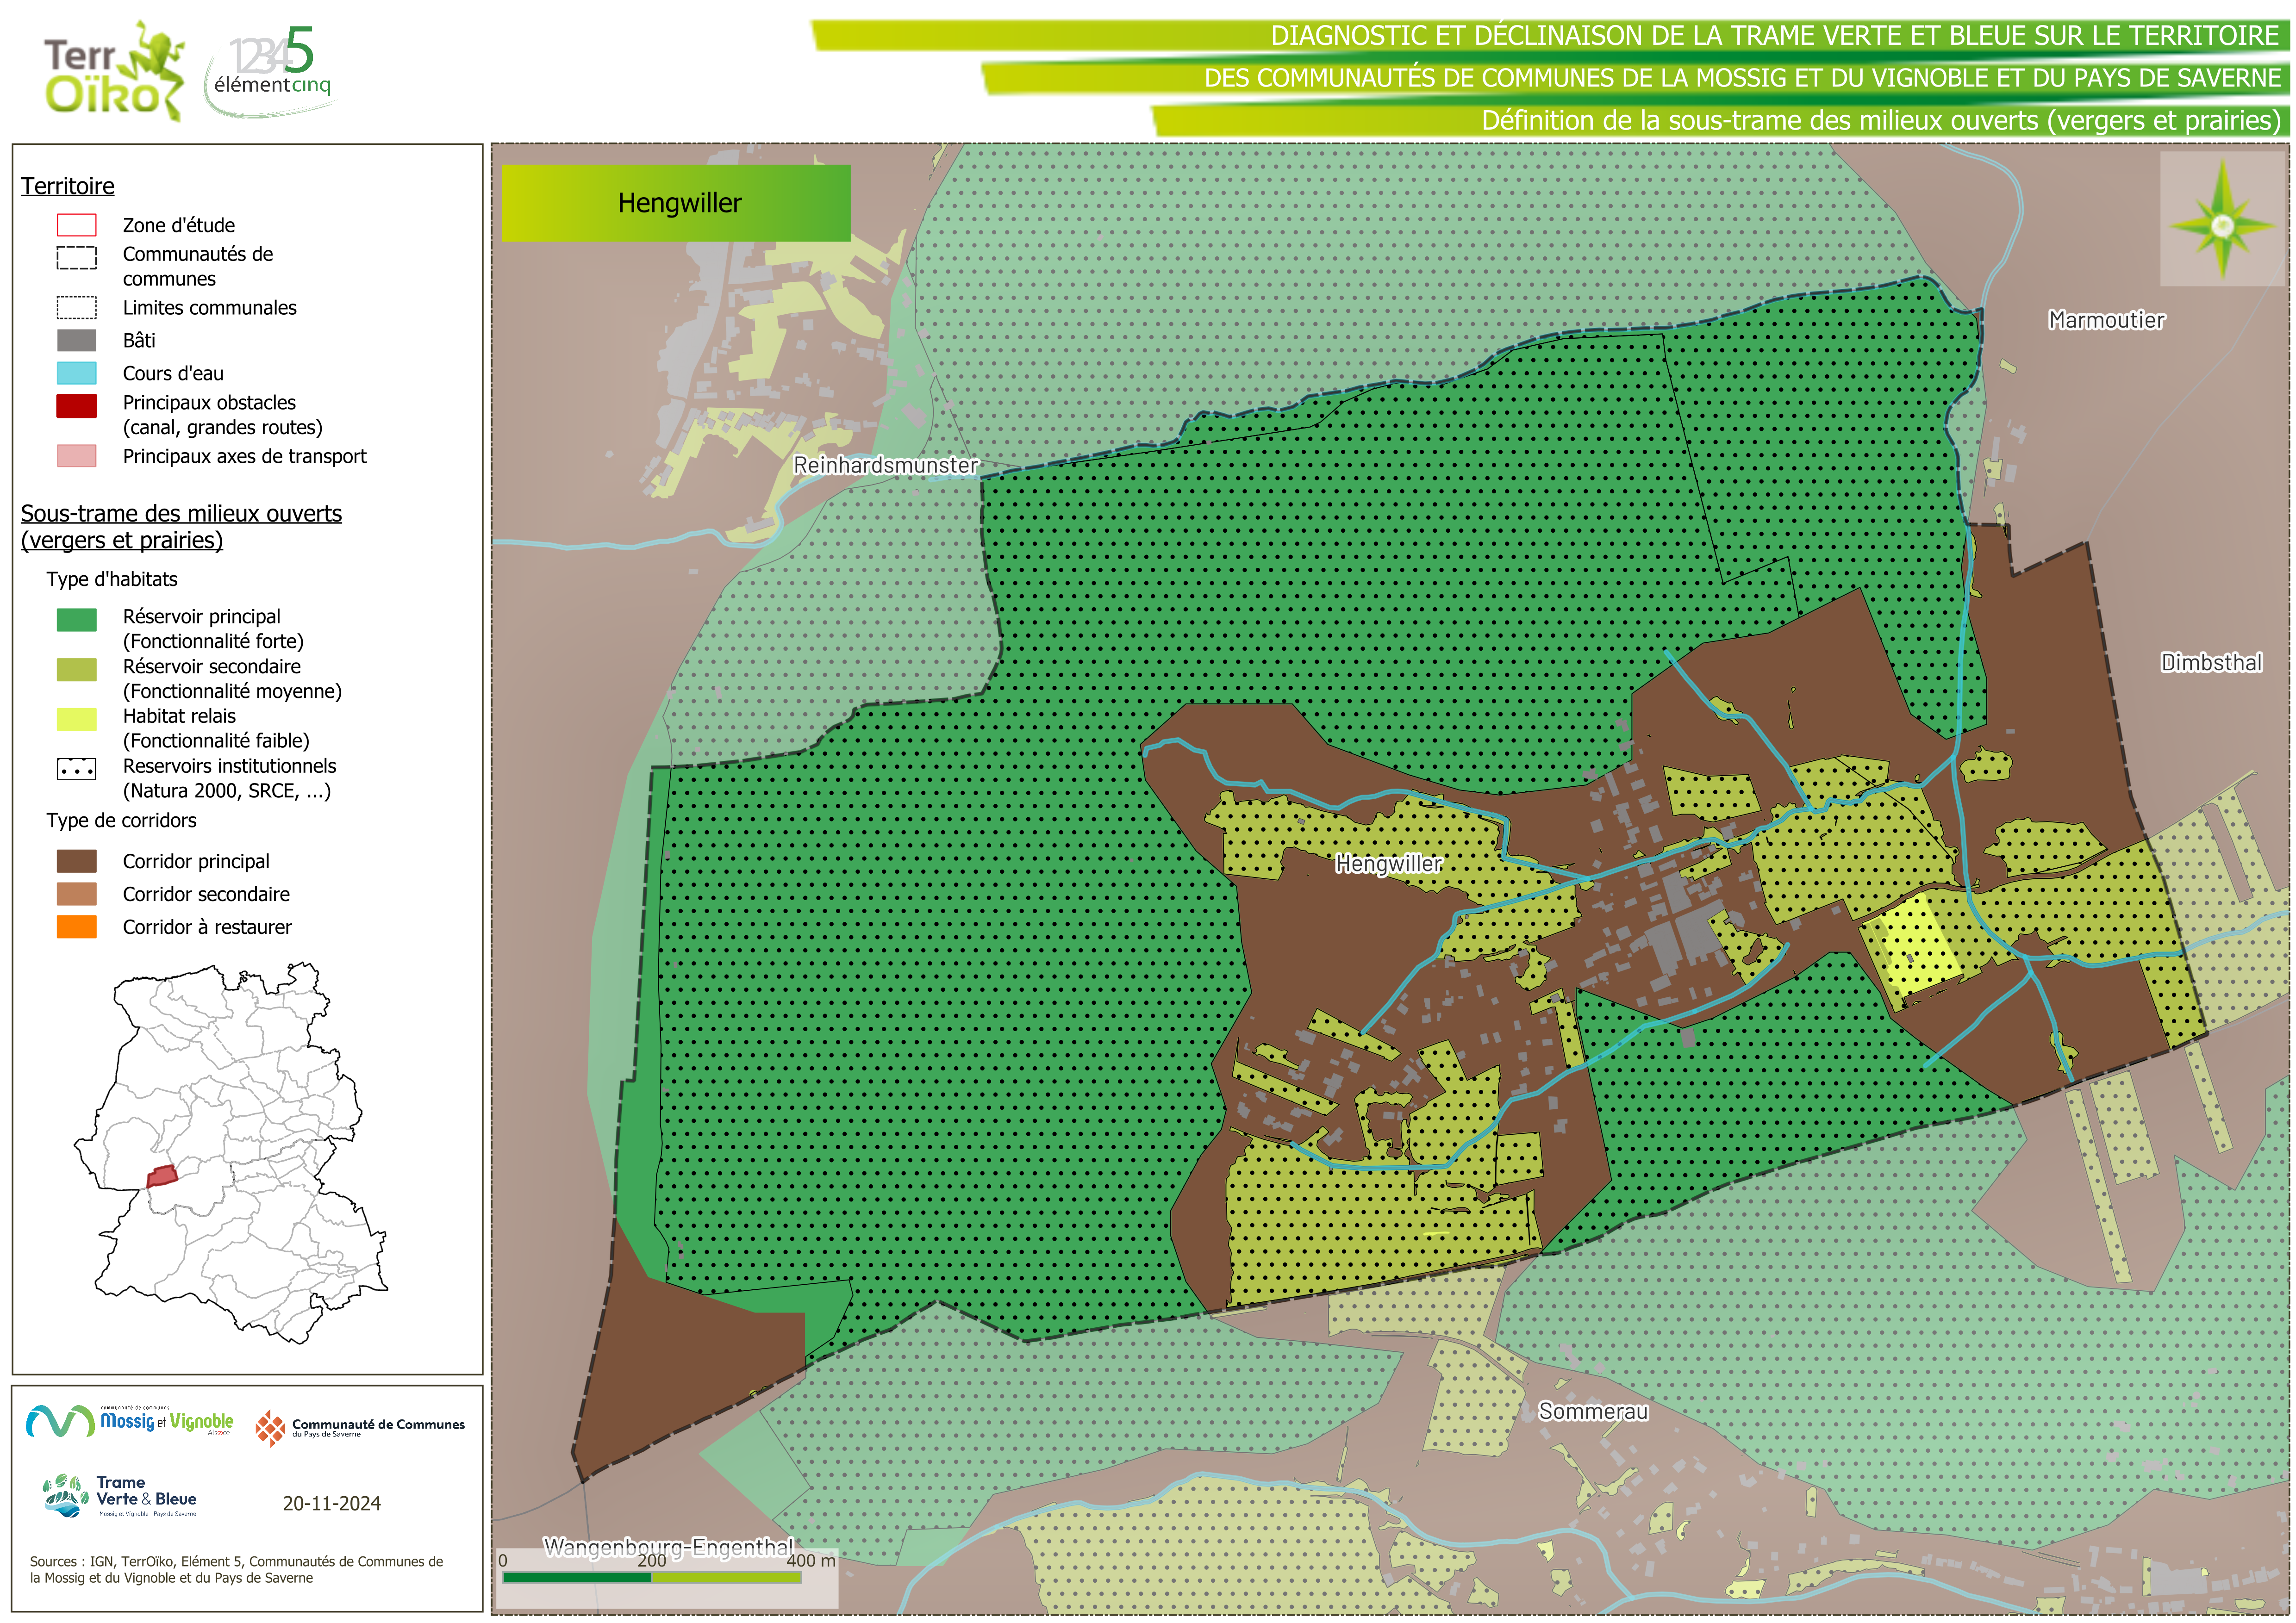Click the Hengwiller title banner
Viewport: 2296px width, 1623px height.
point(676,203)
